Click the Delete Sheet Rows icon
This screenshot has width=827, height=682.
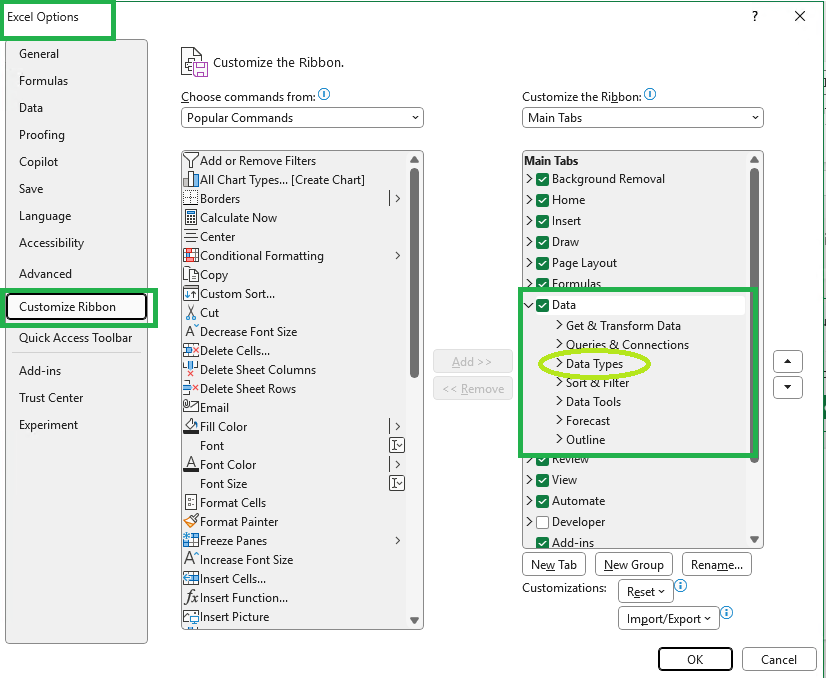(x=190, y=389)
